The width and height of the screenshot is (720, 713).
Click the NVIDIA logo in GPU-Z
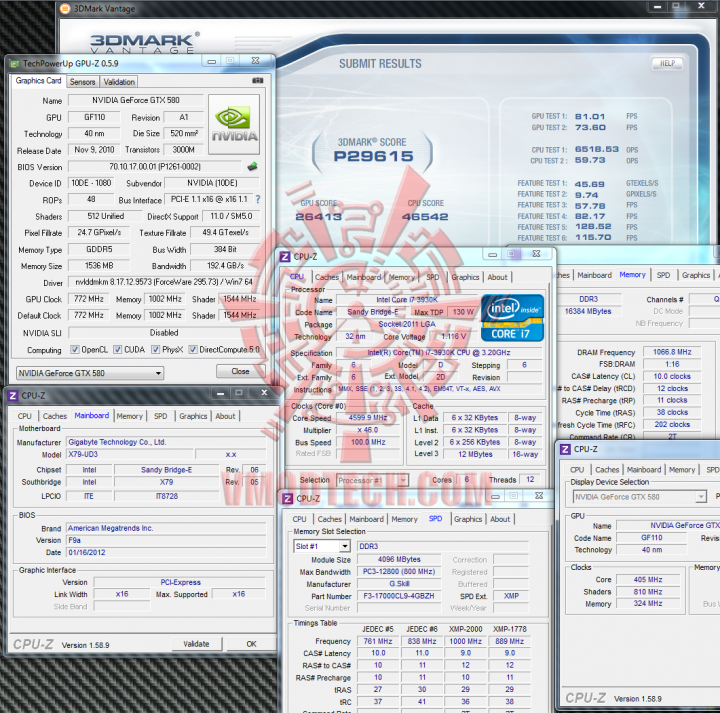(234, 124)
